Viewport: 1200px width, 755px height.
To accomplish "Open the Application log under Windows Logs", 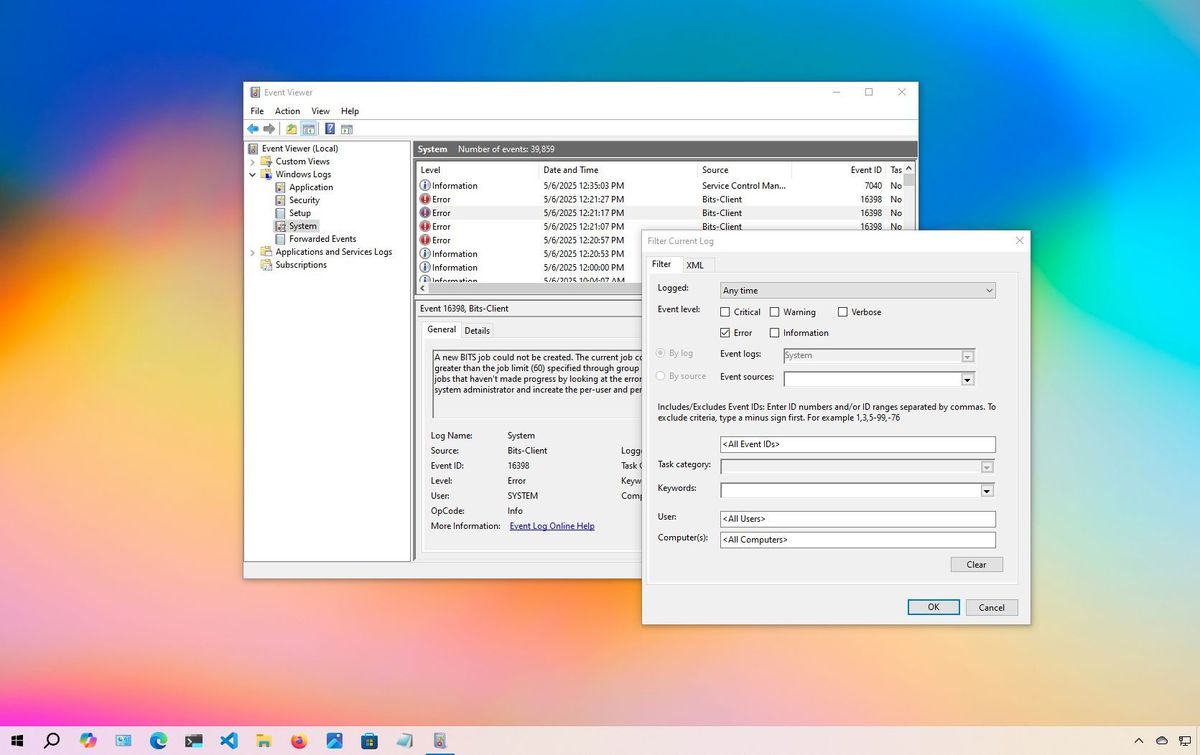I will pyautogui.click(x=311, y=187).
